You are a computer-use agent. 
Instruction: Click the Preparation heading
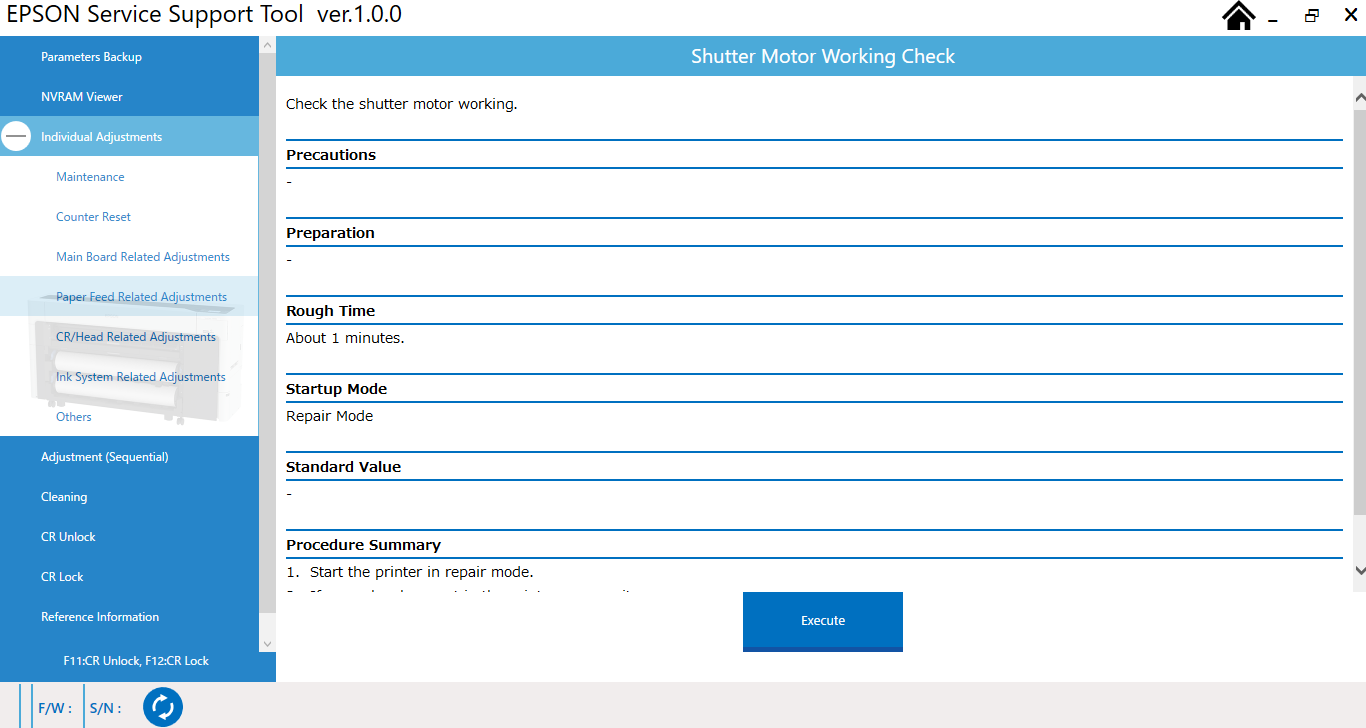[x=330, y=233]
